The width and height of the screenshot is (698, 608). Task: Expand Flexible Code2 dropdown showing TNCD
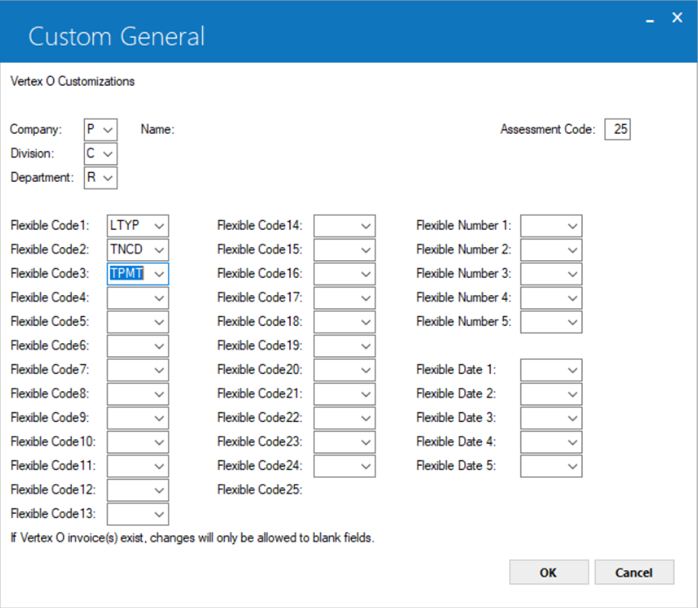click(138, 250)
